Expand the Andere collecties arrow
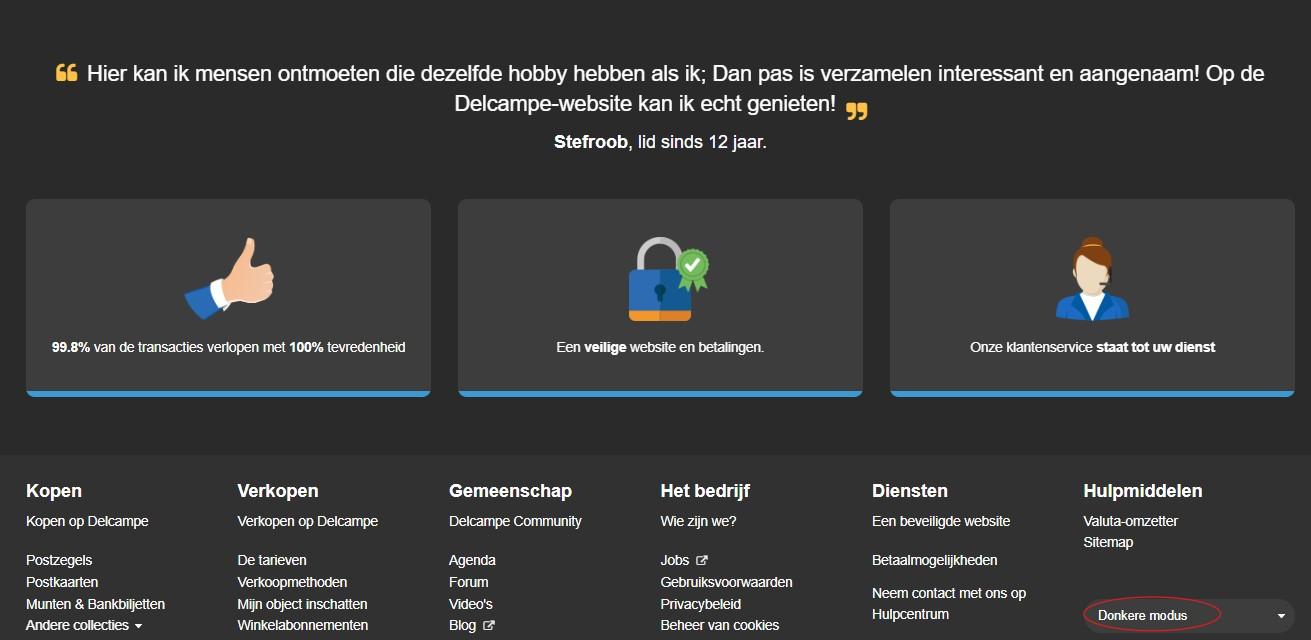1311x640 pixels. (138, 626)
